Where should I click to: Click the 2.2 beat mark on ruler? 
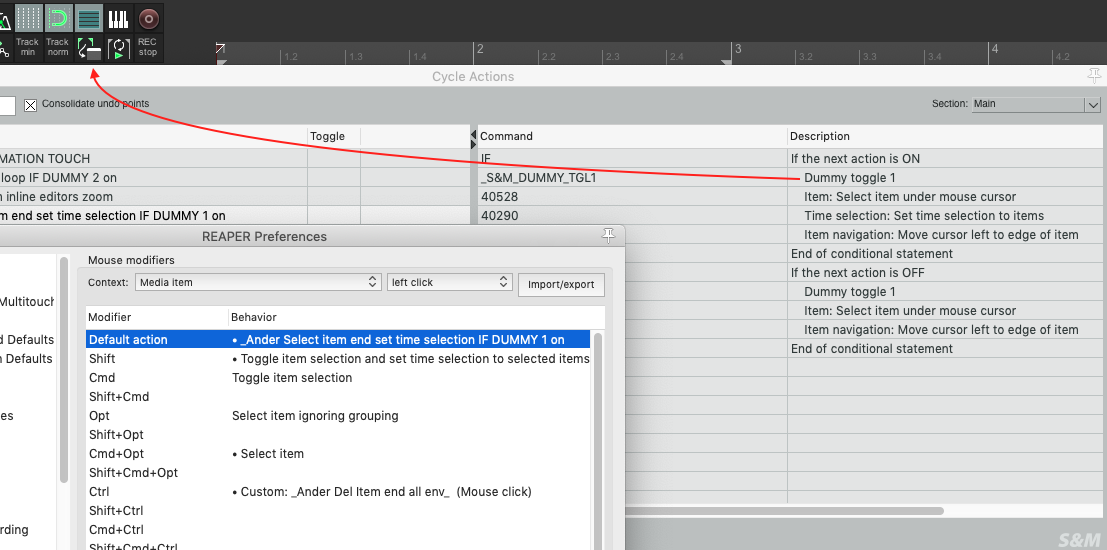[x=548, y=56]
